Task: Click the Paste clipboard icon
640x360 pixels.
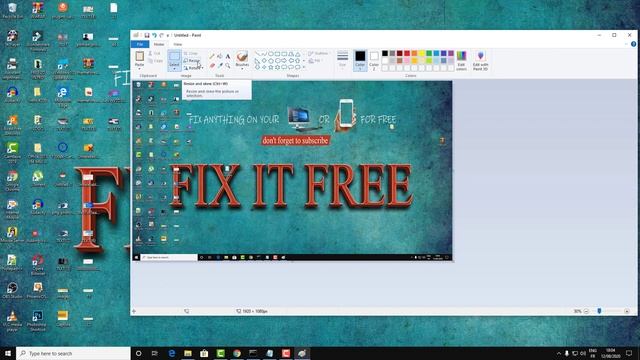Action: click(x=140, y=56)
